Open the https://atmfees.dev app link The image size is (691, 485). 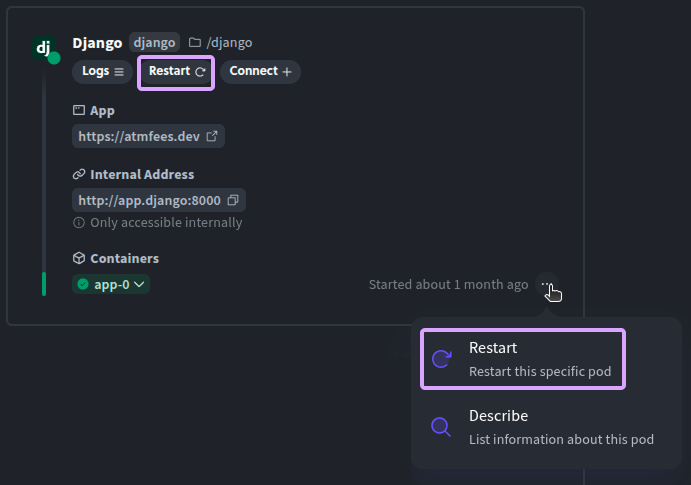click(139, 136)
